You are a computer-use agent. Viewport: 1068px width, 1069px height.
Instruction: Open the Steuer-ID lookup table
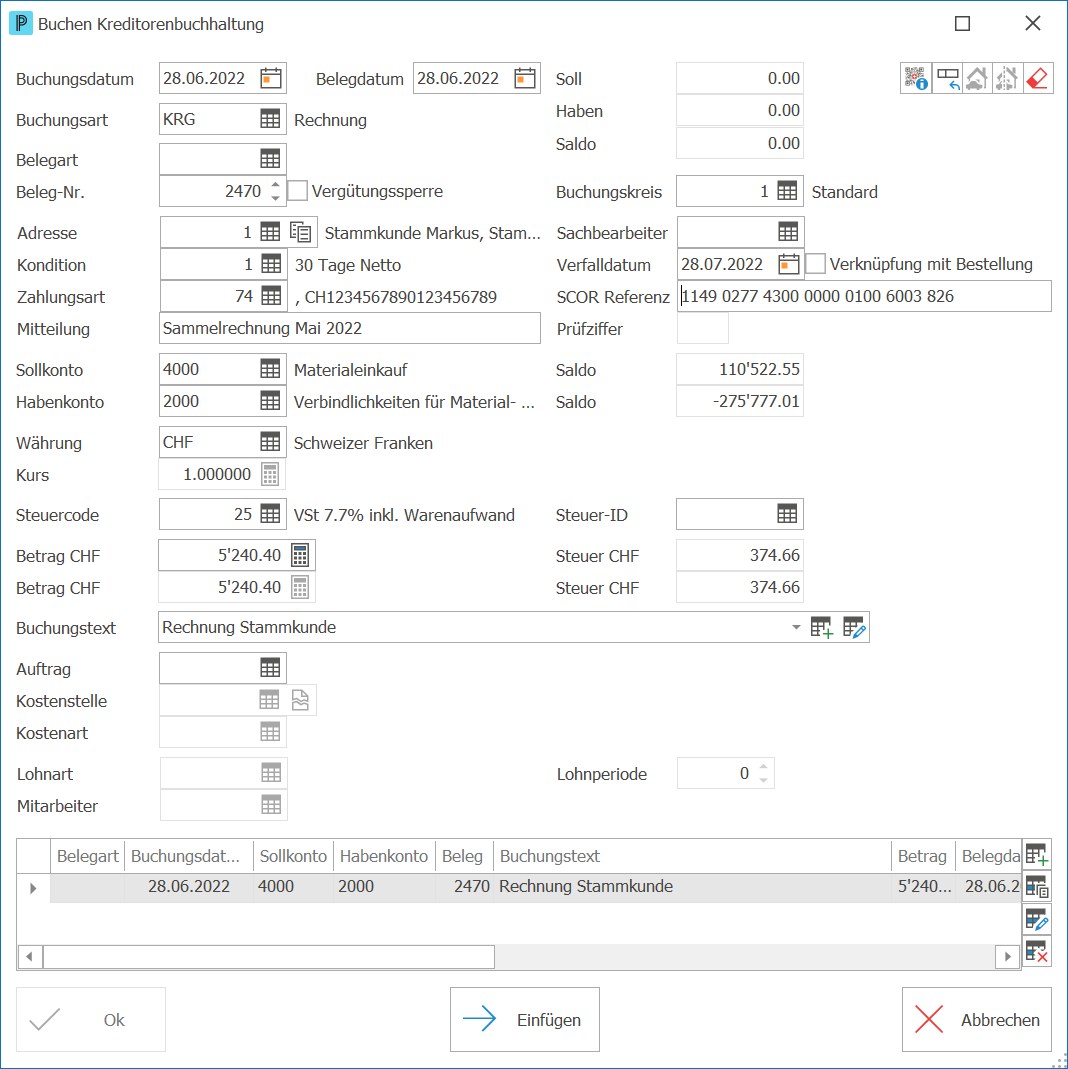point(787,514)
